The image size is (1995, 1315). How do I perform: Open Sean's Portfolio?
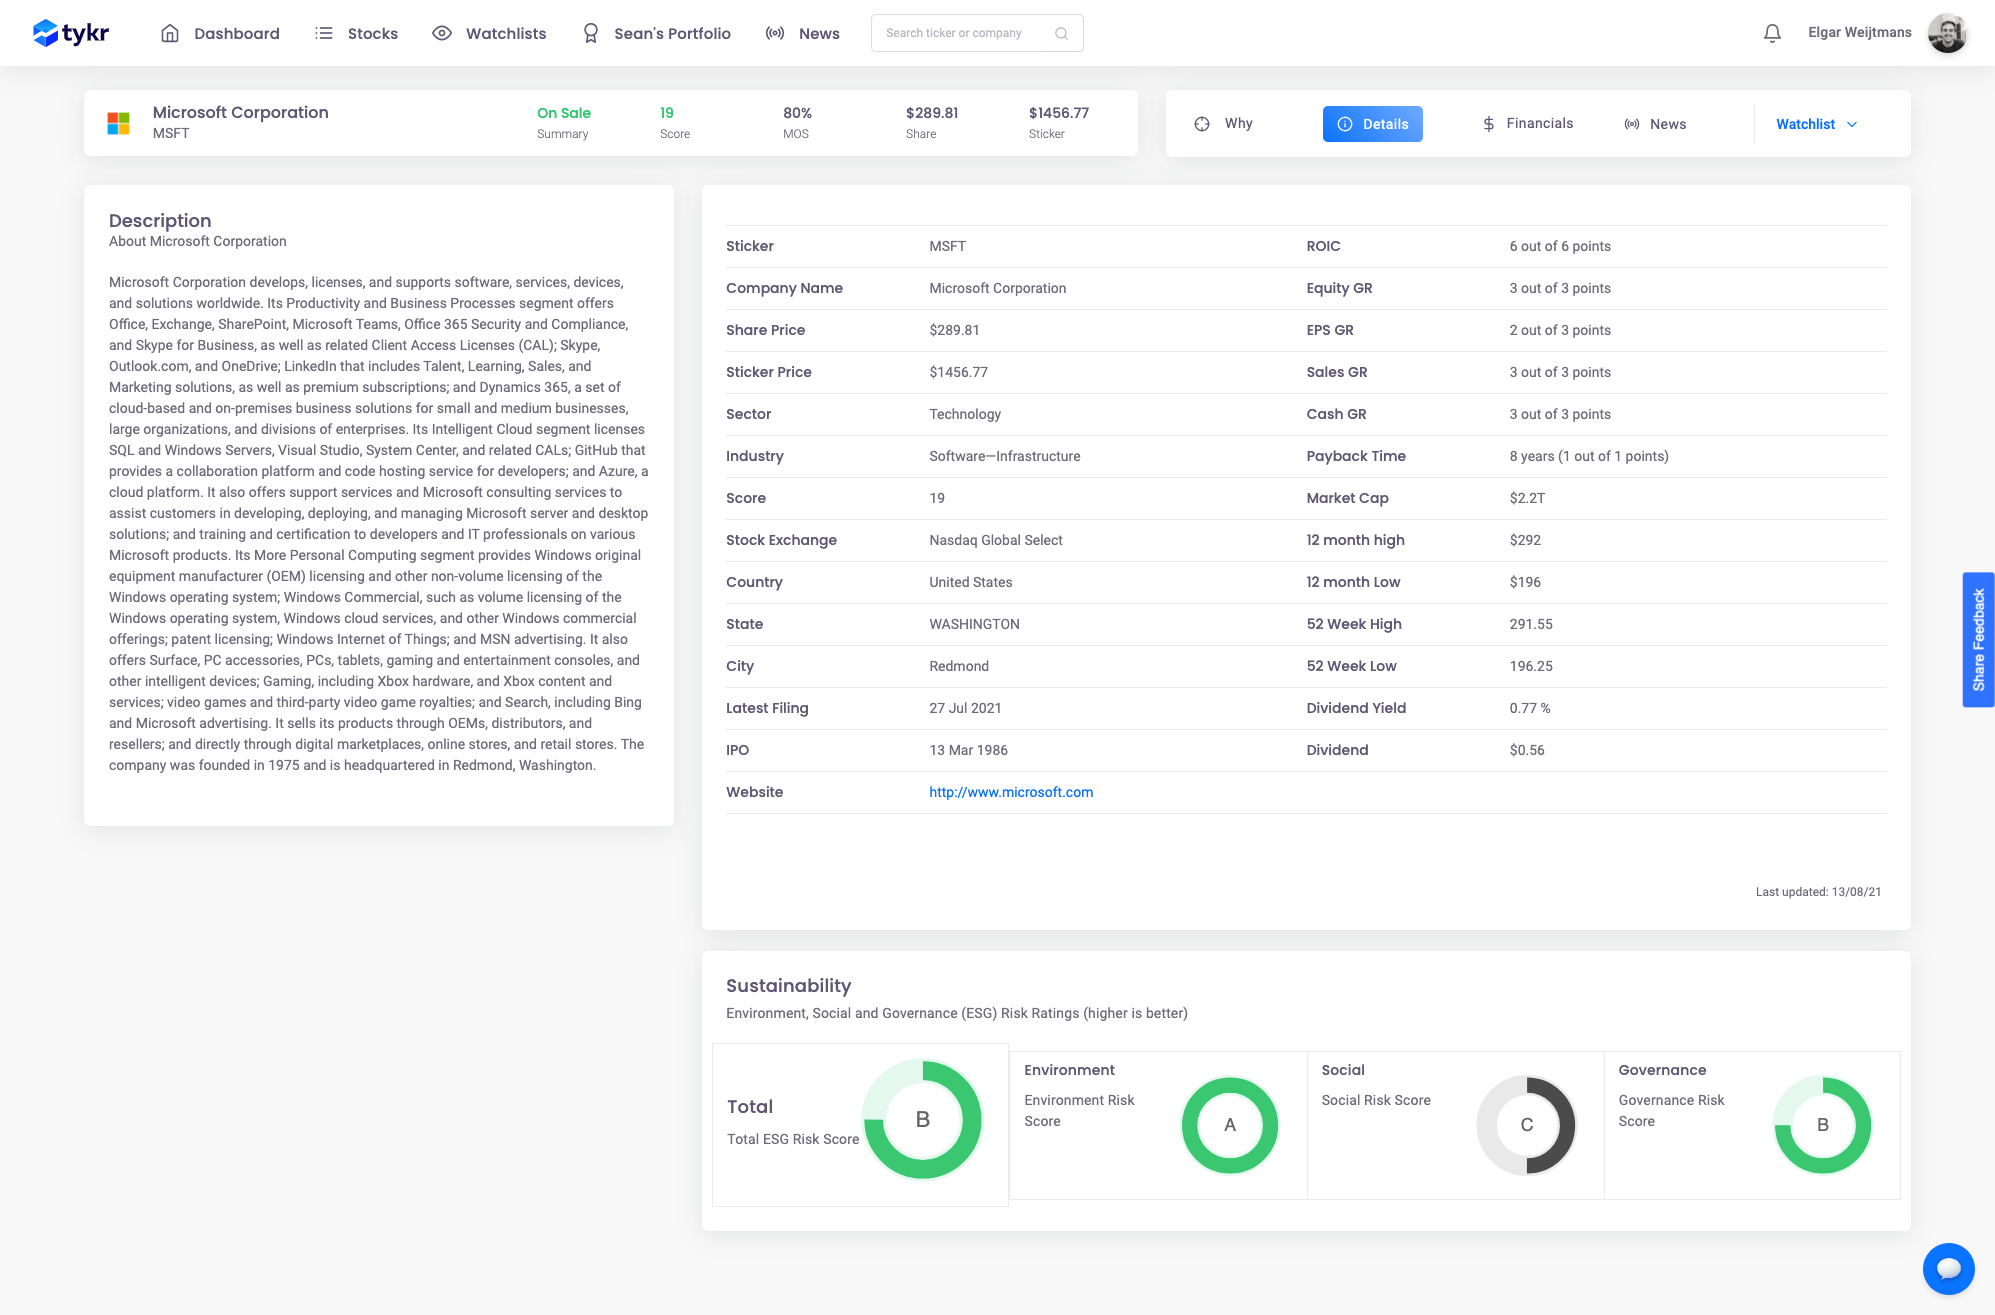657,33
